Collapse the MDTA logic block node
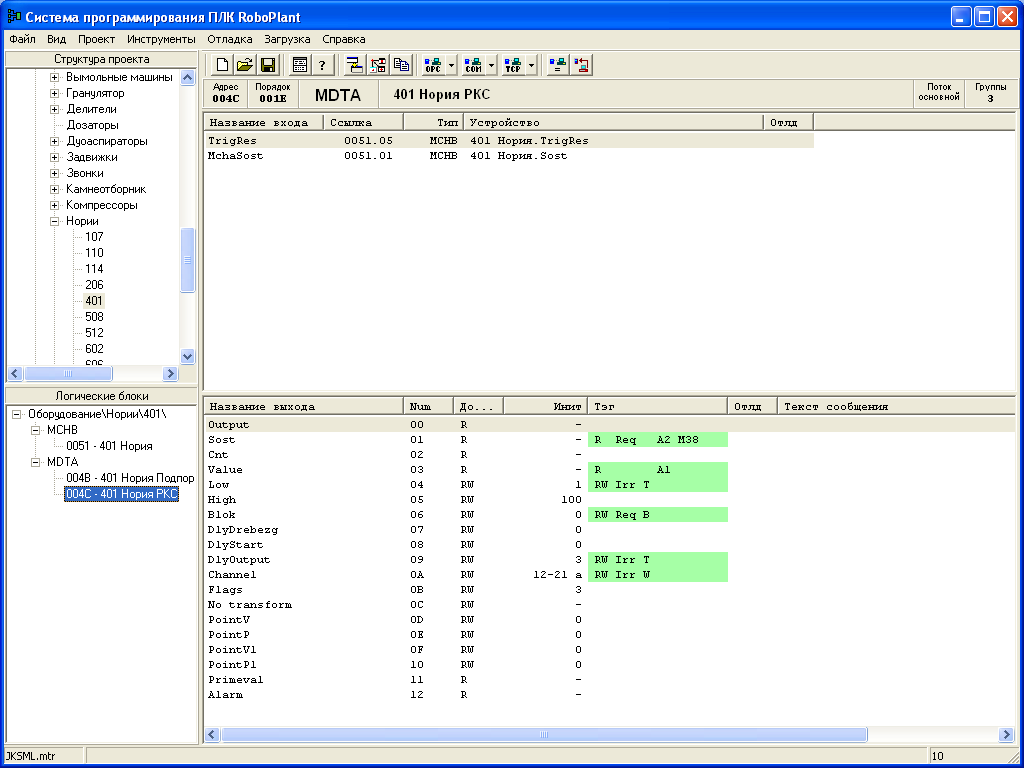This screenshot has height=768, width=1024. click(37, 462)
